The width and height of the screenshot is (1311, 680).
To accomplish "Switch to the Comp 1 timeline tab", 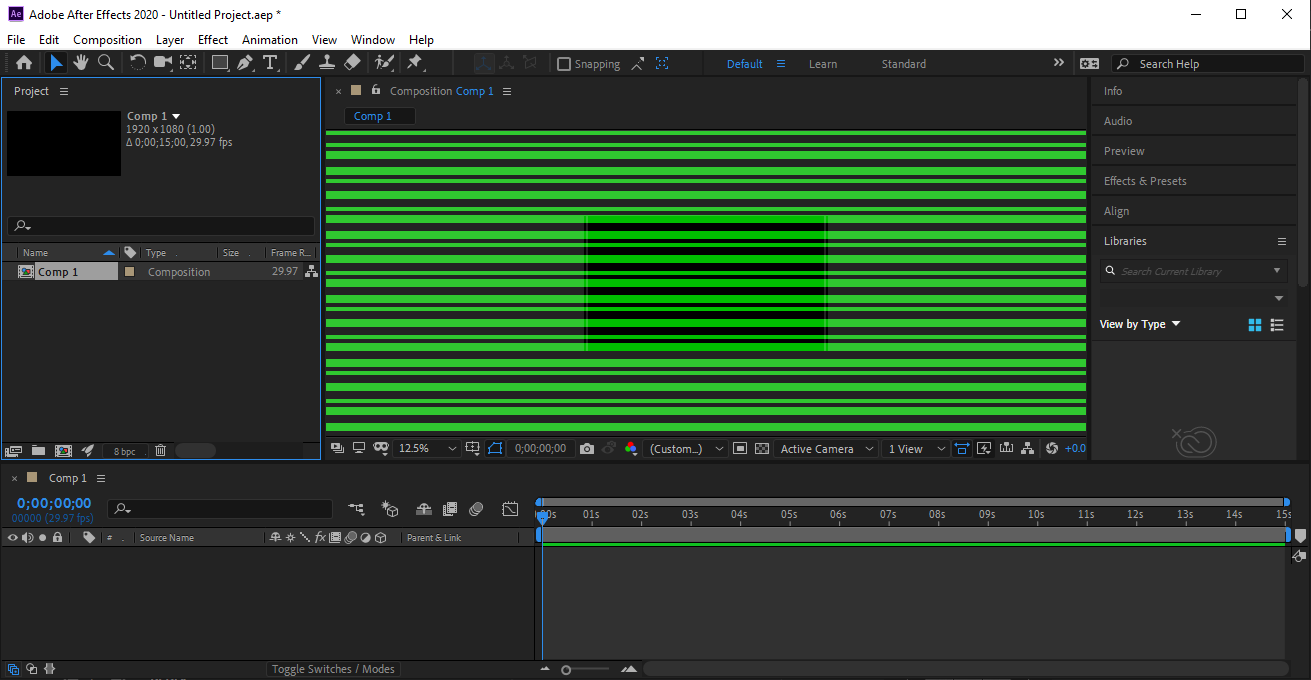I will pyautogui.click(x=67, y=477).
